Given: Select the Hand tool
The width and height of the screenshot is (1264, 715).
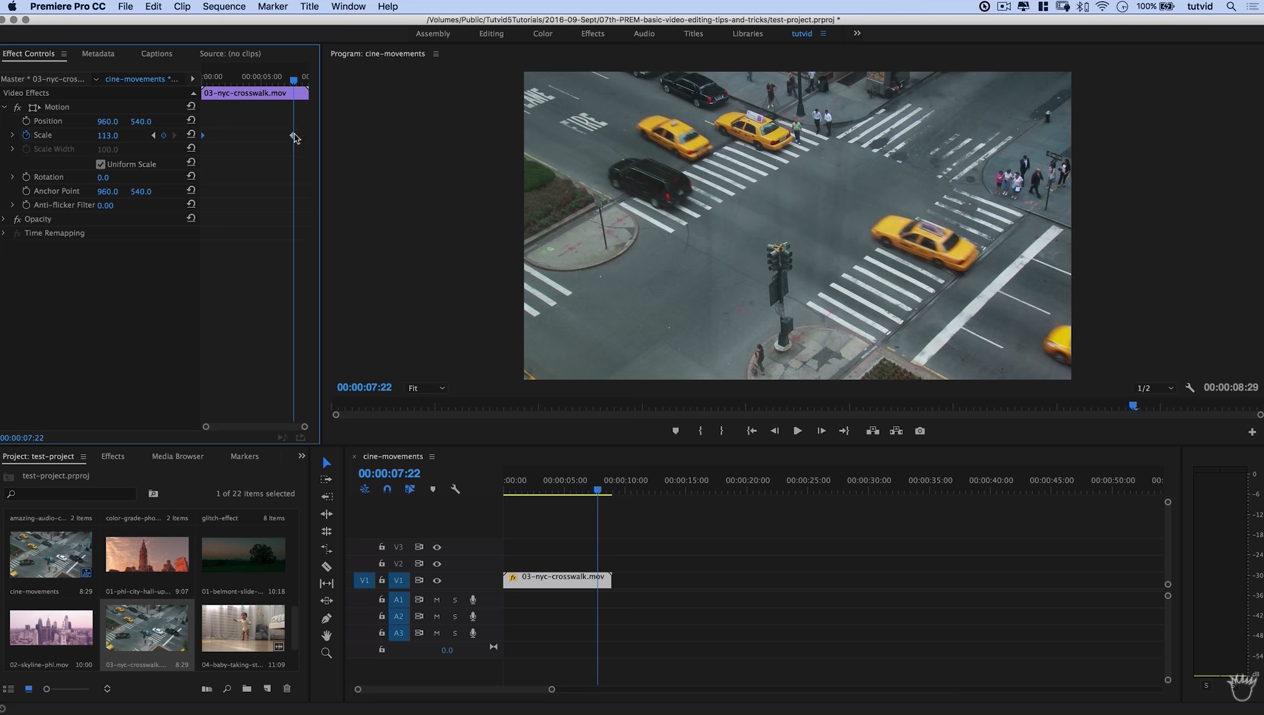Looking at the screenshot, I should click(x=326, y=635).
